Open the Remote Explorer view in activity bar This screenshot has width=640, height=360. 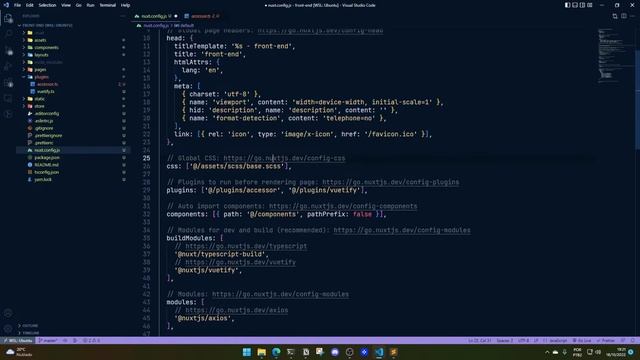pyautogui.click(x=8, y=98)
